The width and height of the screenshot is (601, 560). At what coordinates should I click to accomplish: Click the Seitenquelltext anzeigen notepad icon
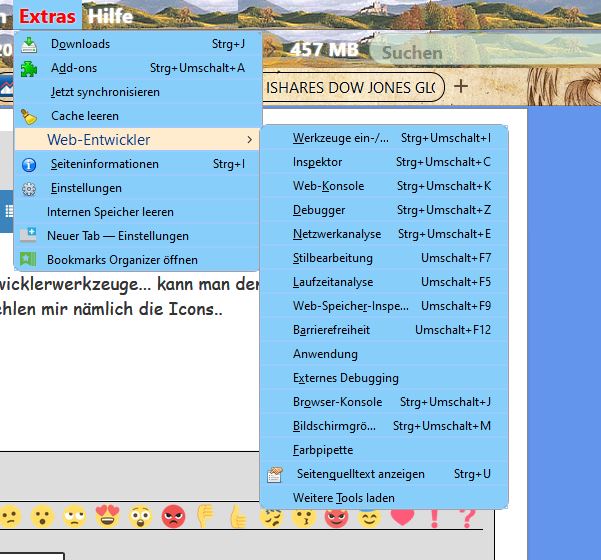click(274, 475)
